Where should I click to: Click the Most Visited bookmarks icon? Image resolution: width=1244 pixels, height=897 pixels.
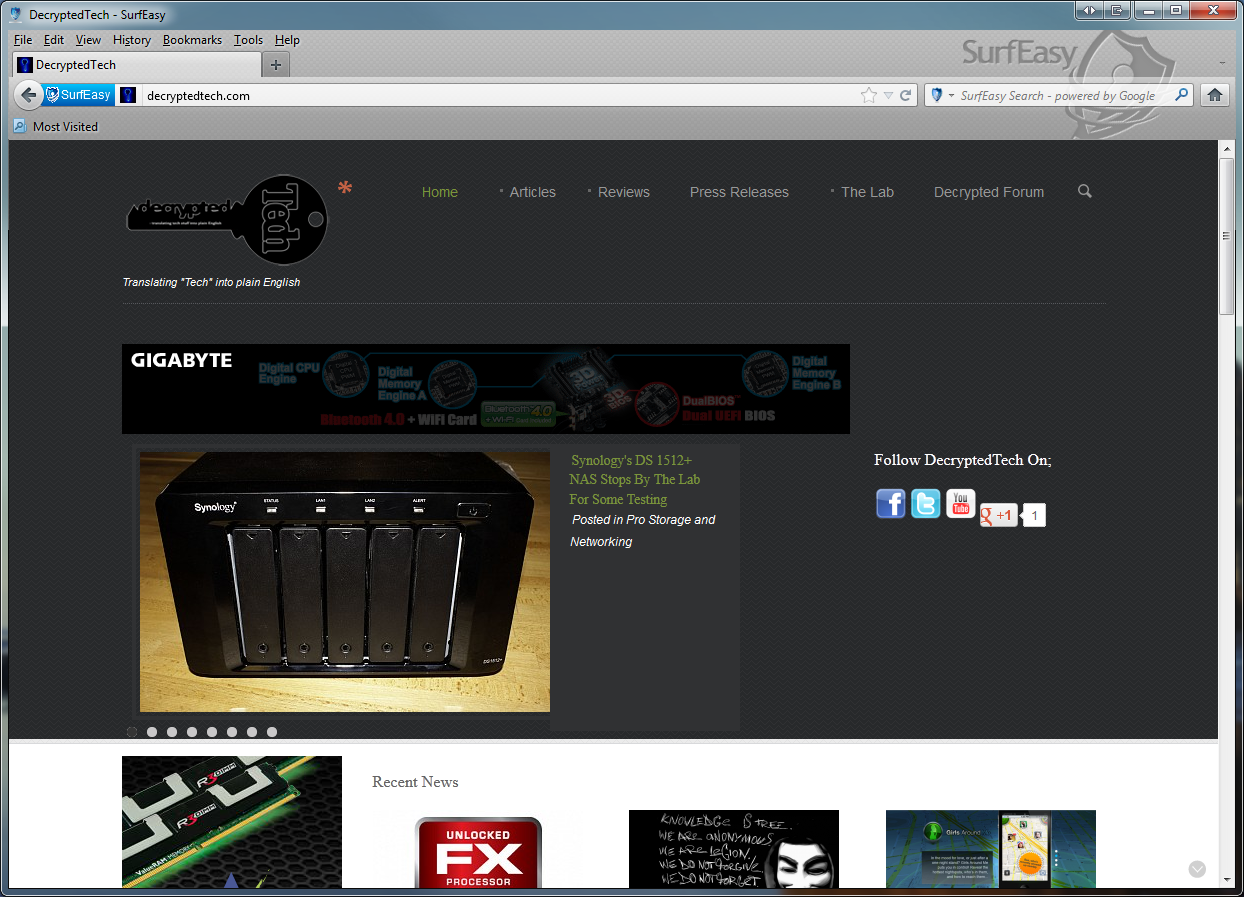[x=20, y=126]
